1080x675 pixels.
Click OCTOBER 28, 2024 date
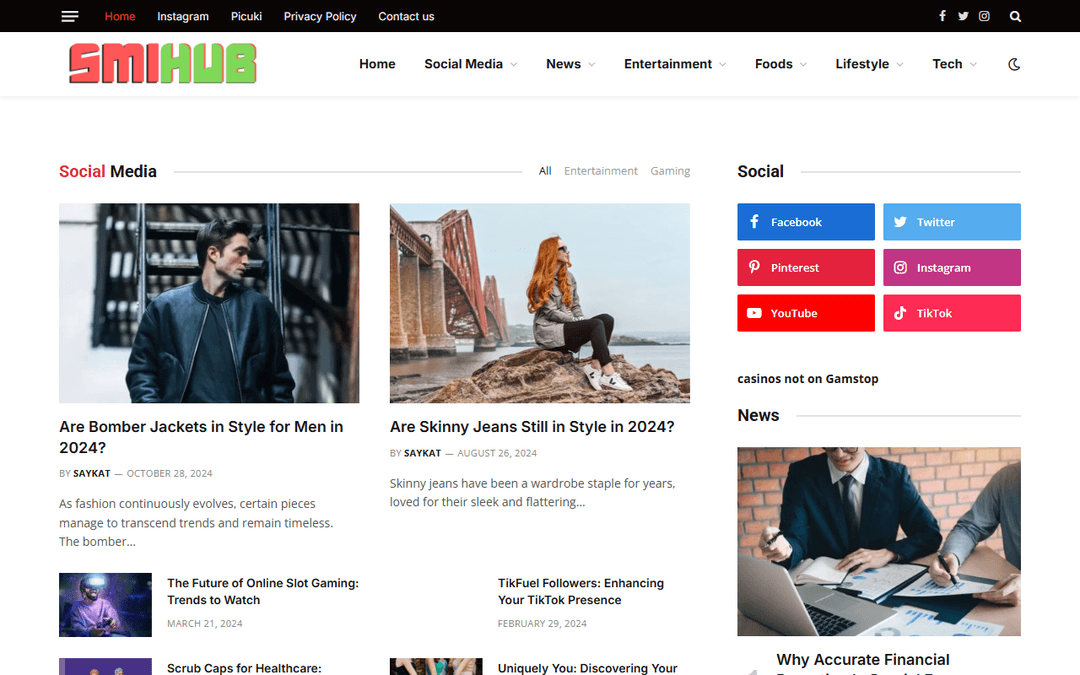click(169, 473)
